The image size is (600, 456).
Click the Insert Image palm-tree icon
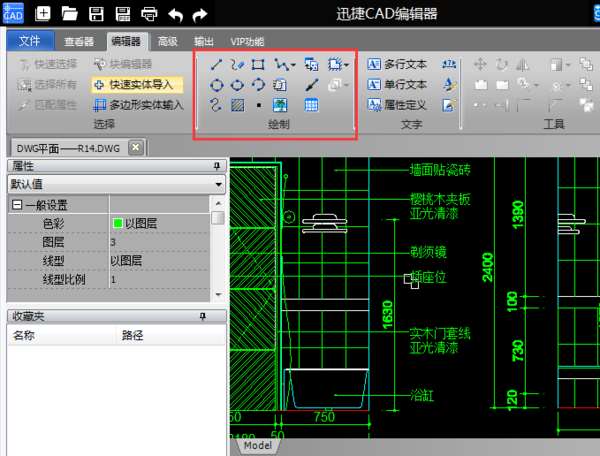click(280, 105)
